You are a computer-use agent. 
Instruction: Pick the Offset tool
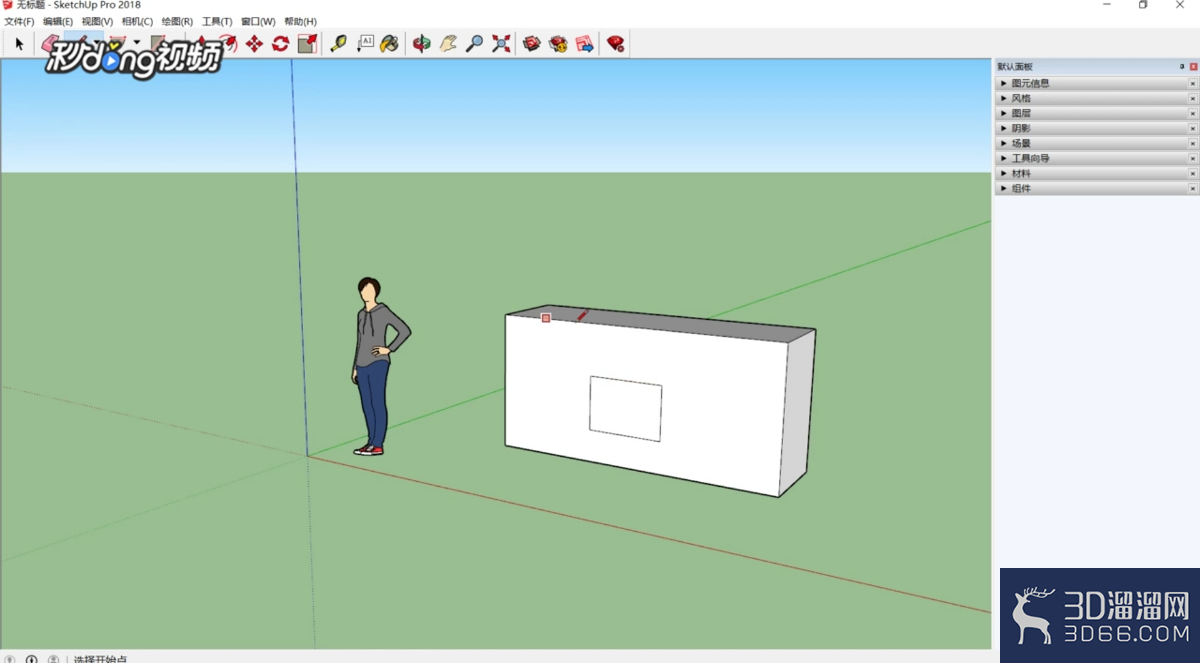click(228, 43)
